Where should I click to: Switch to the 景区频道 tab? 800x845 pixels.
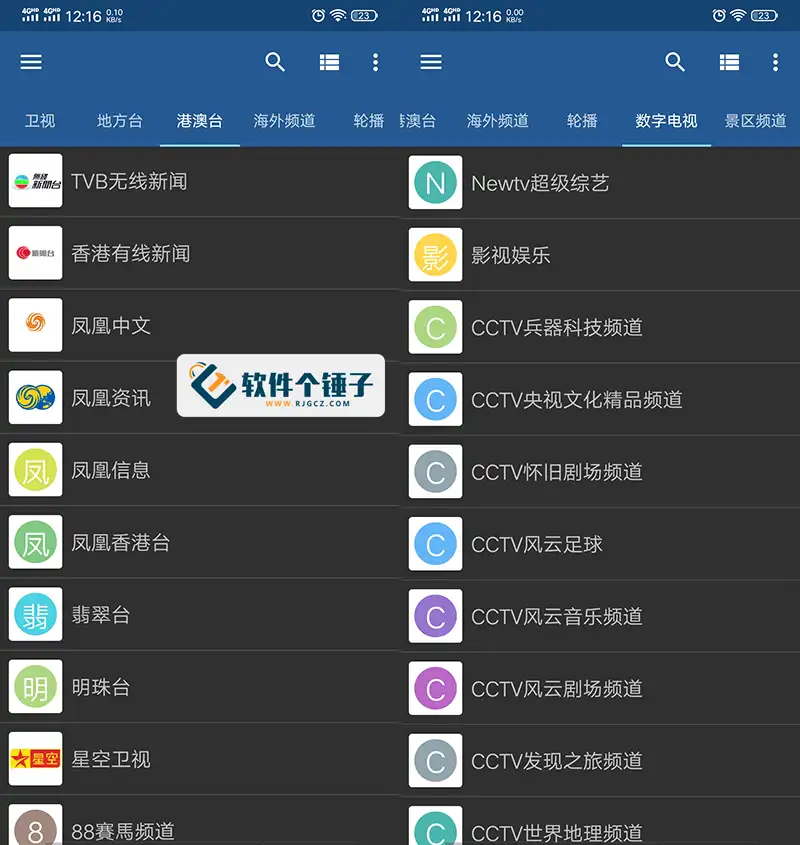[755, 121]
